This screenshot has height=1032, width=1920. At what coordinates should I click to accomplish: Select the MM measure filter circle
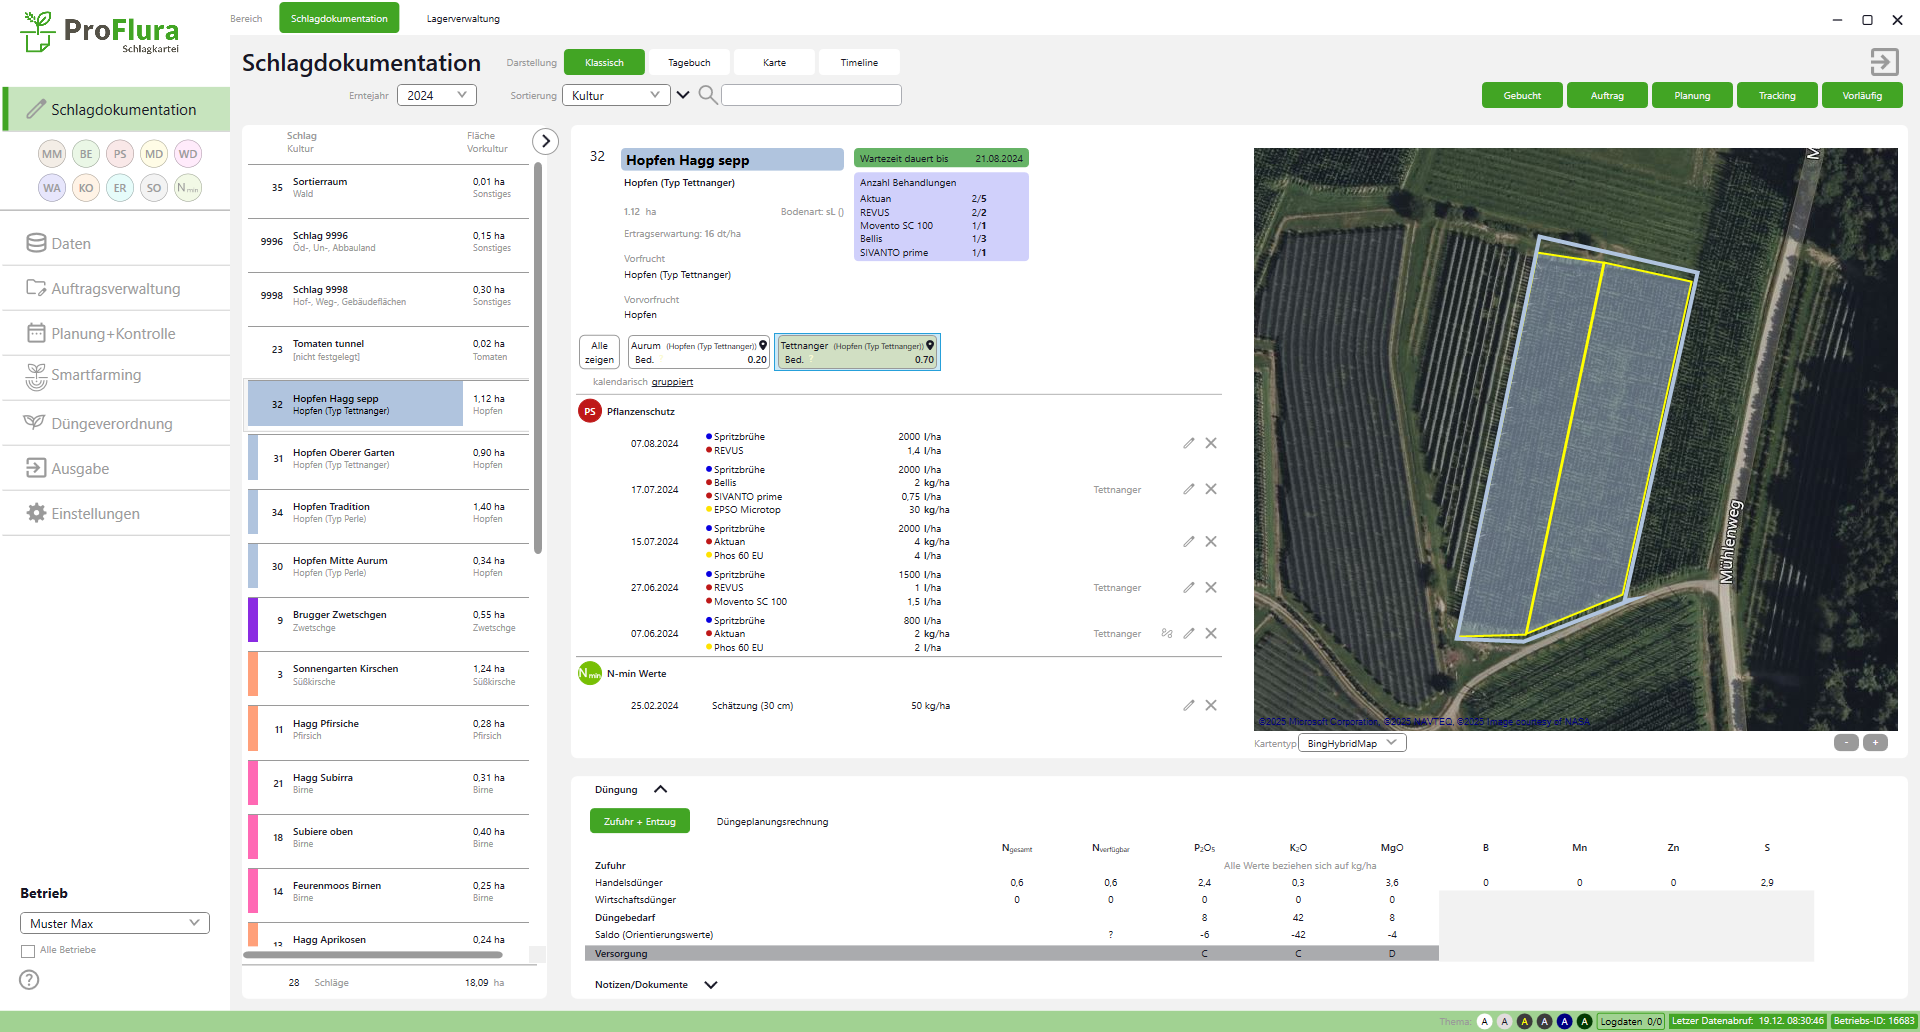52,154
